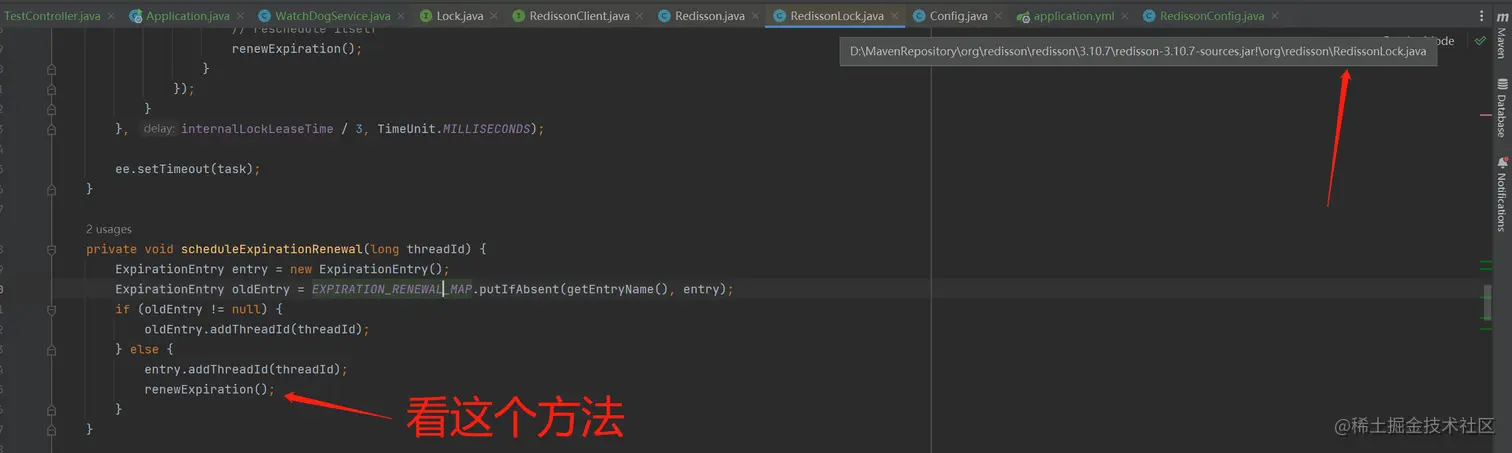Toggle fold marker at the else line
1512x453 pixels.
coord(51,349)
